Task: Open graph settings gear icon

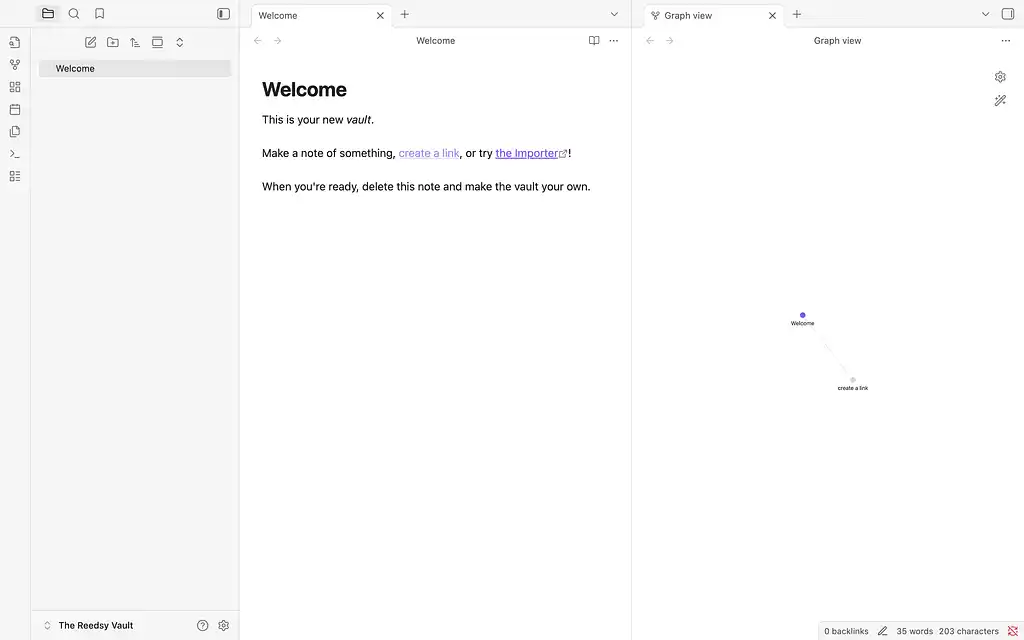Action: click(1000, 77)
